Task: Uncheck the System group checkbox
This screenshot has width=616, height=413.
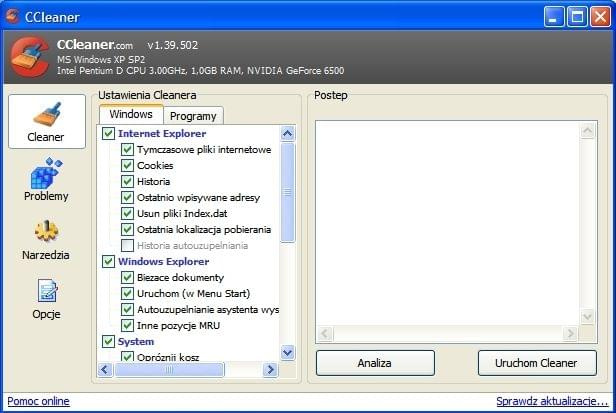Action: tap(108, 341)
